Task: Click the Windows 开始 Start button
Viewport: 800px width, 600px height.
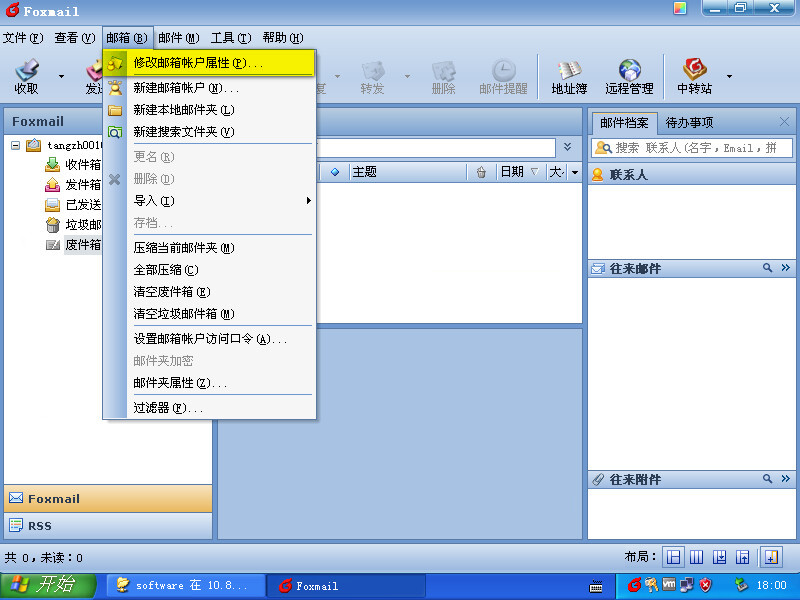Action: tap(42, 585)
